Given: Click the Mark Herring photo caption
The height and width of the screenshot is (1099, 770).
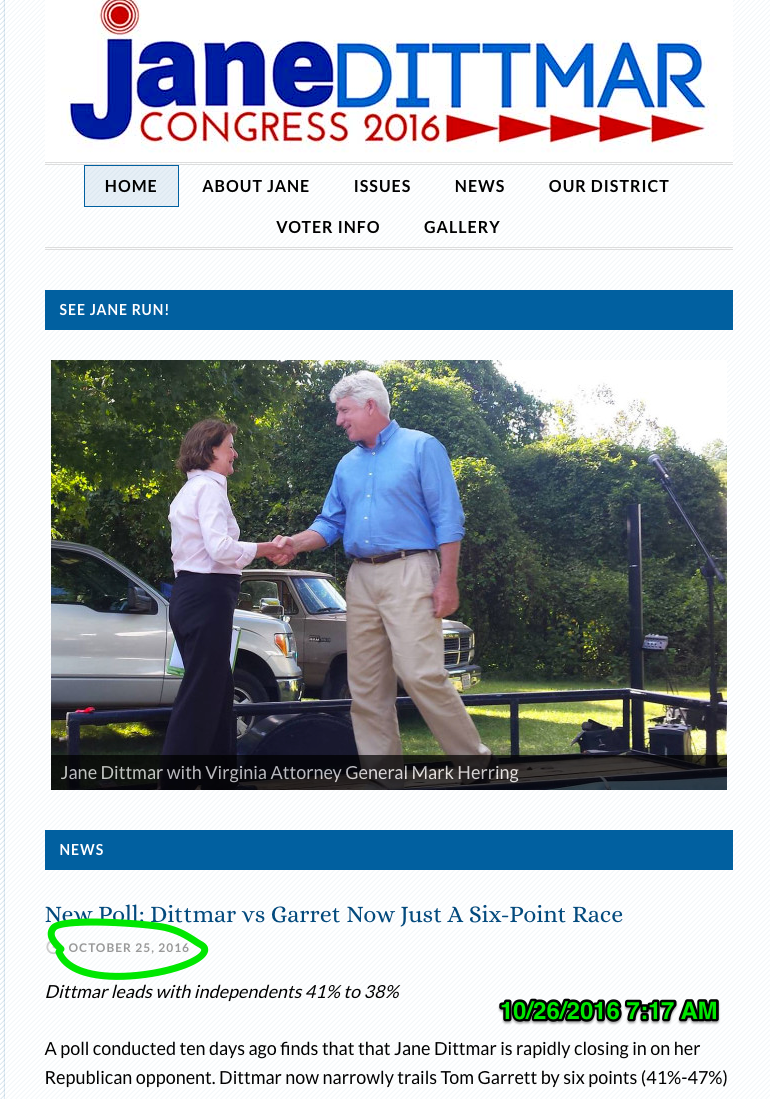Looking at the screenshot, I should [289, 772].
